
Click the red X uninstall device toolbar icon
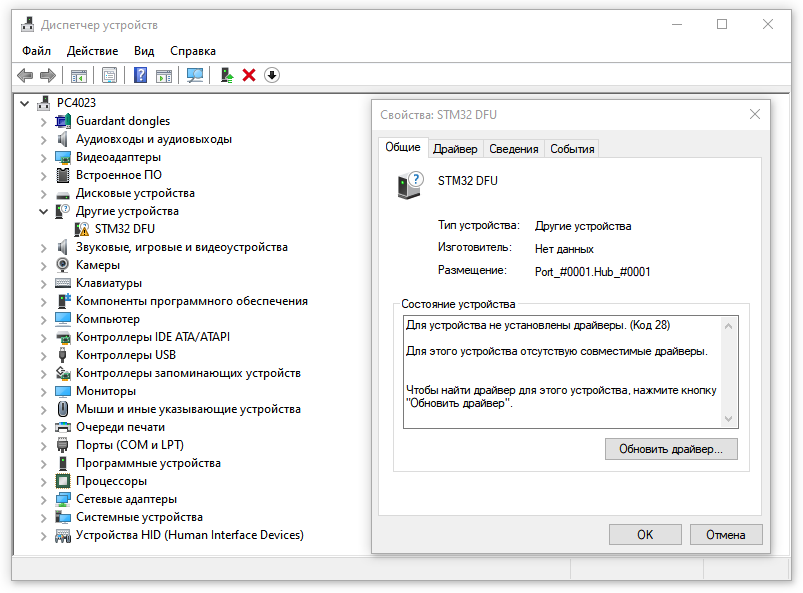[x=249, y=75]
